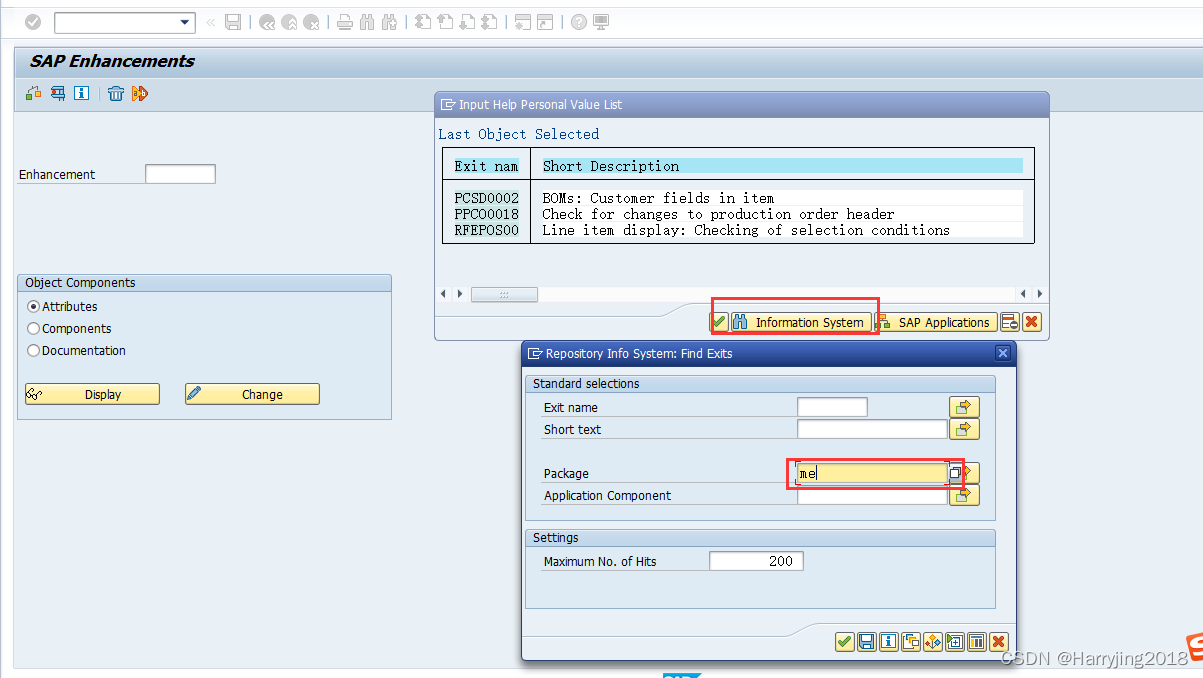The image size is (1203, 678).
Task: Click the green Enter checkmark in the top toolbar
Action: coord(33,22)
